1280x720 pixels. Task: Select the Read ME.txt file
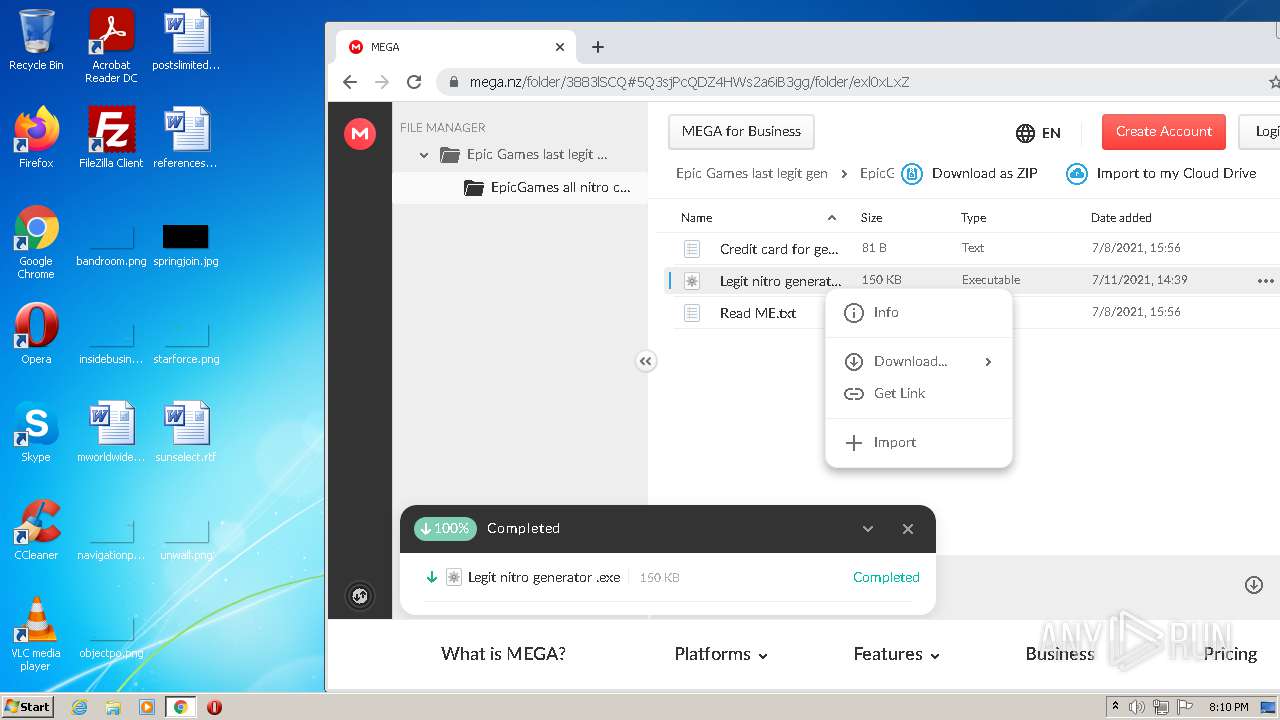757,313
